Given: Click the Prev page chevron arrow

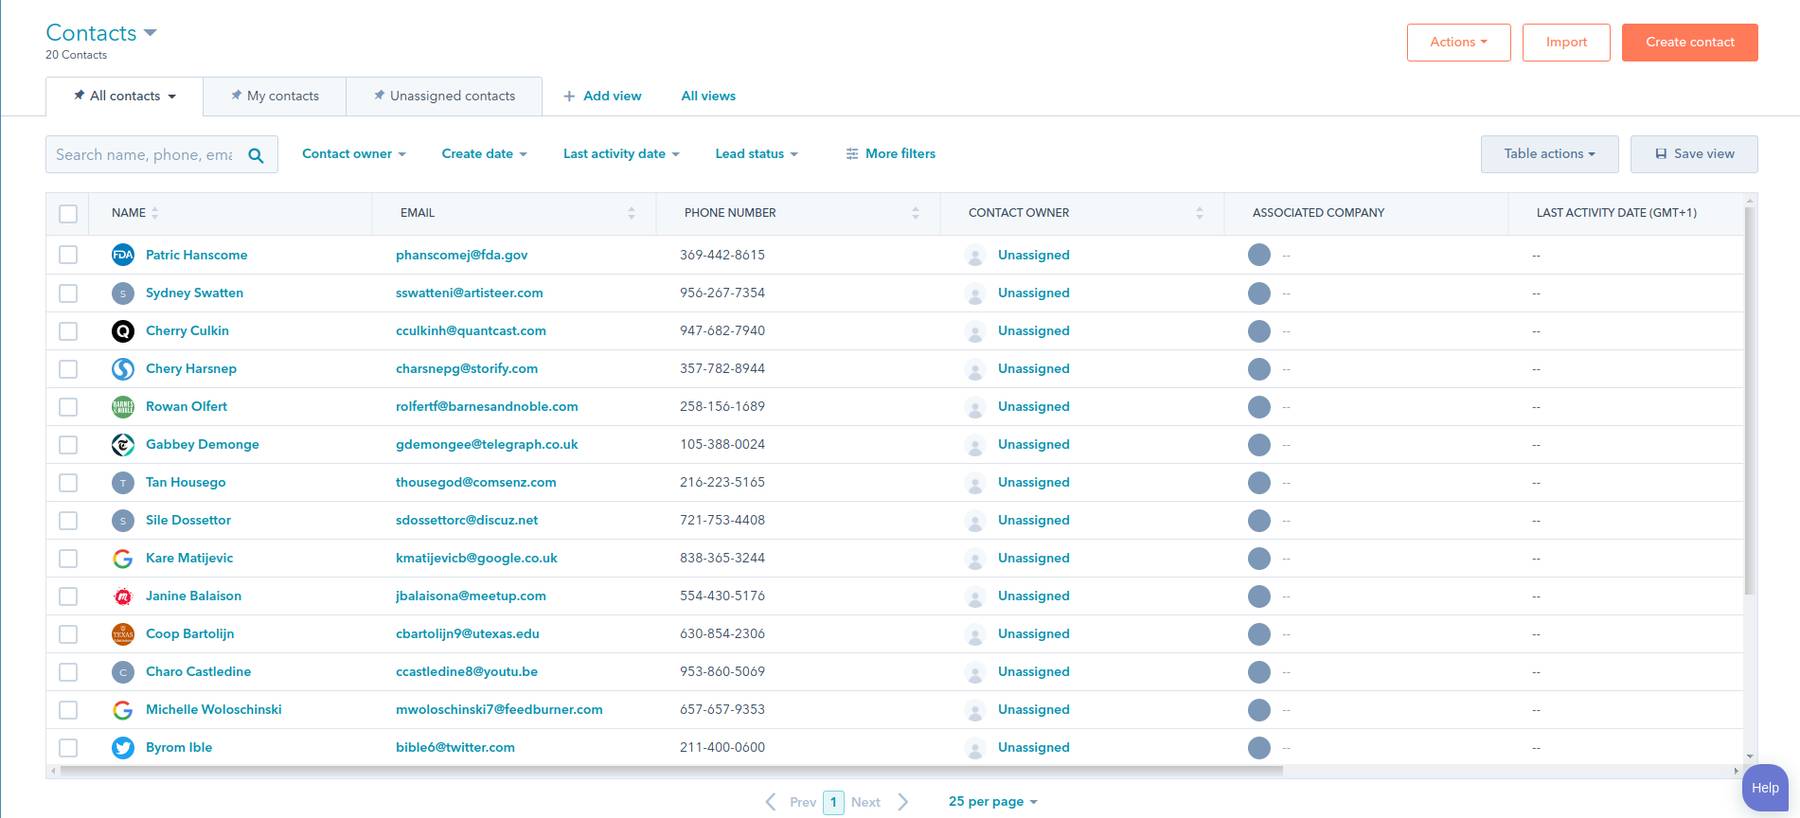Looking at the screenshot, I should point(771,802).
